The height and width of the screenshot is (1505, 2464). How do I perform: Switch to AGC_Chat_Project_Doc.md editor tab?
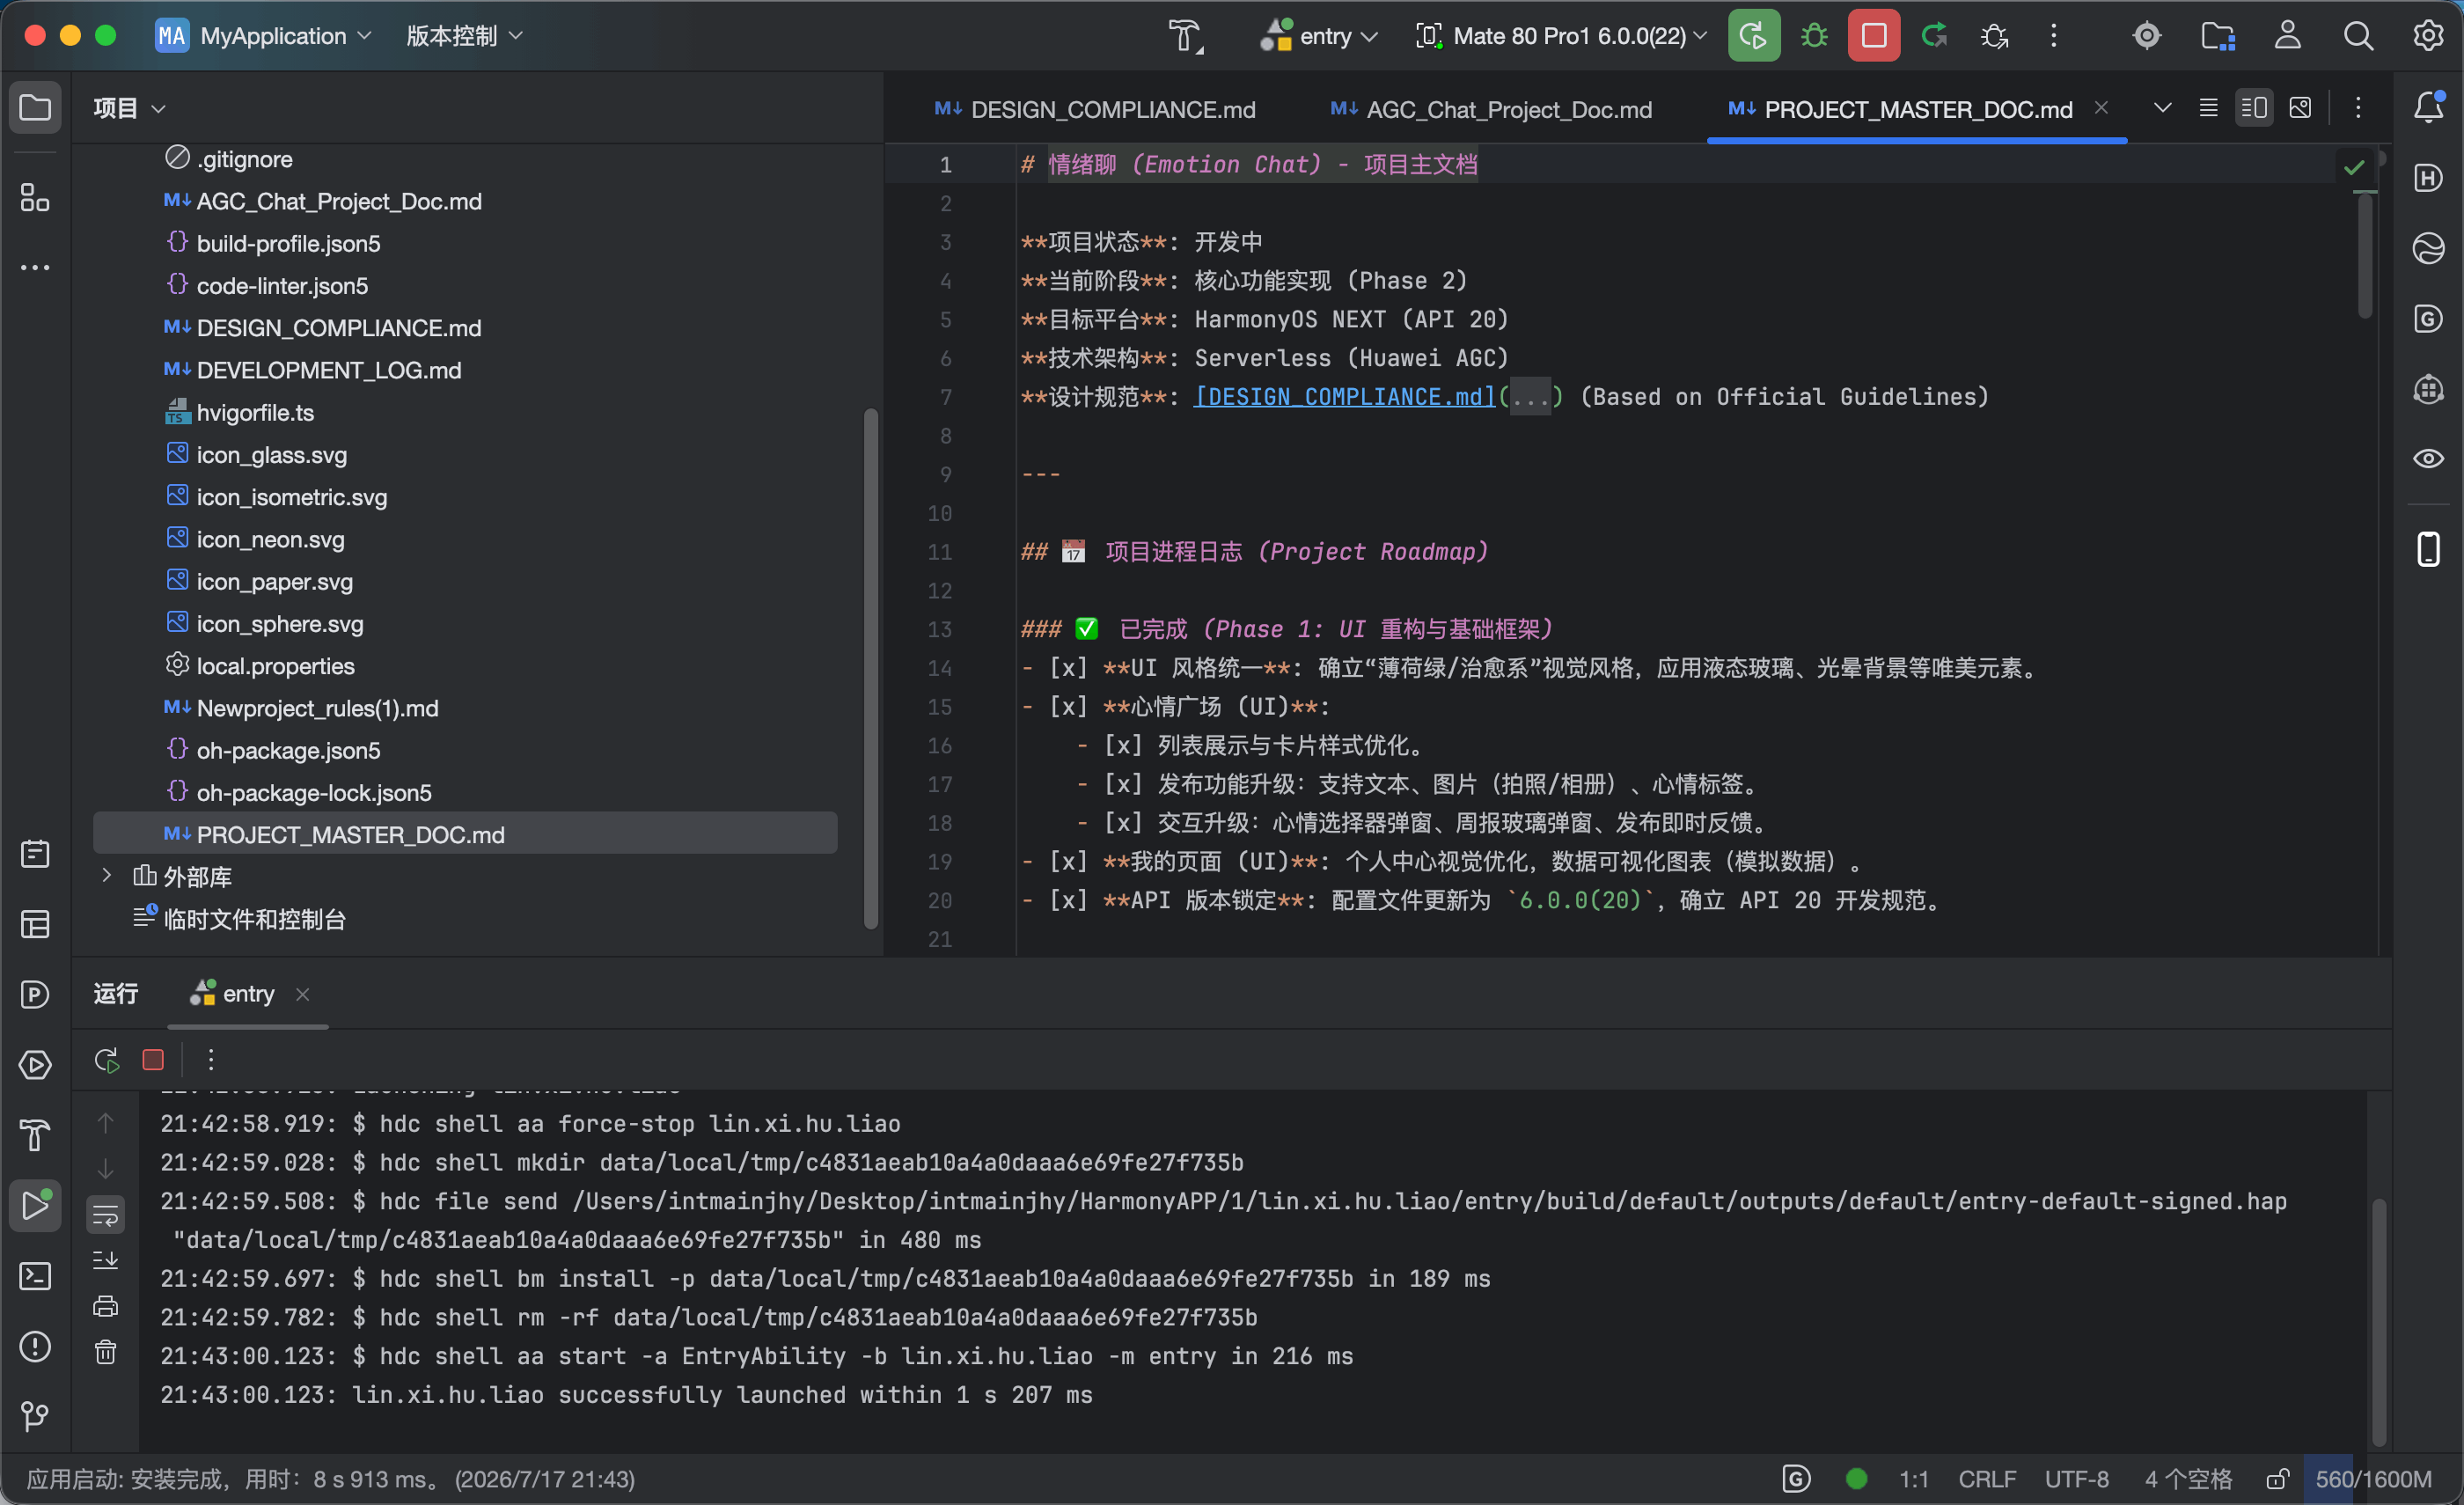[1491, 109]
